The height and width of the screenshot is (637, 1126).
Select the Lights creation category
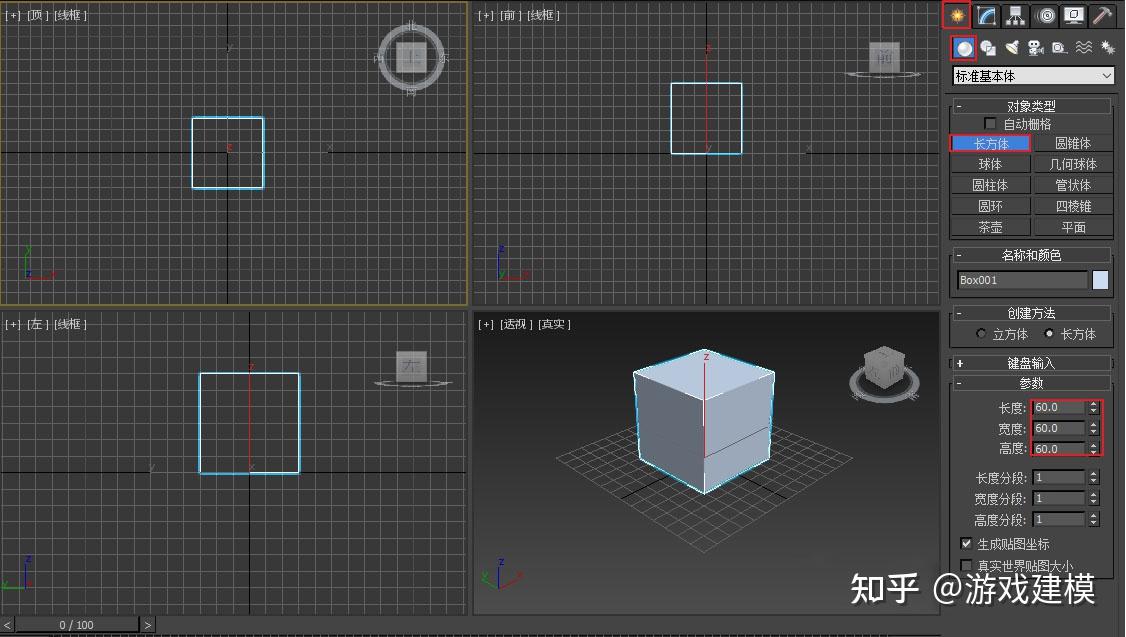coord(1012,48)
